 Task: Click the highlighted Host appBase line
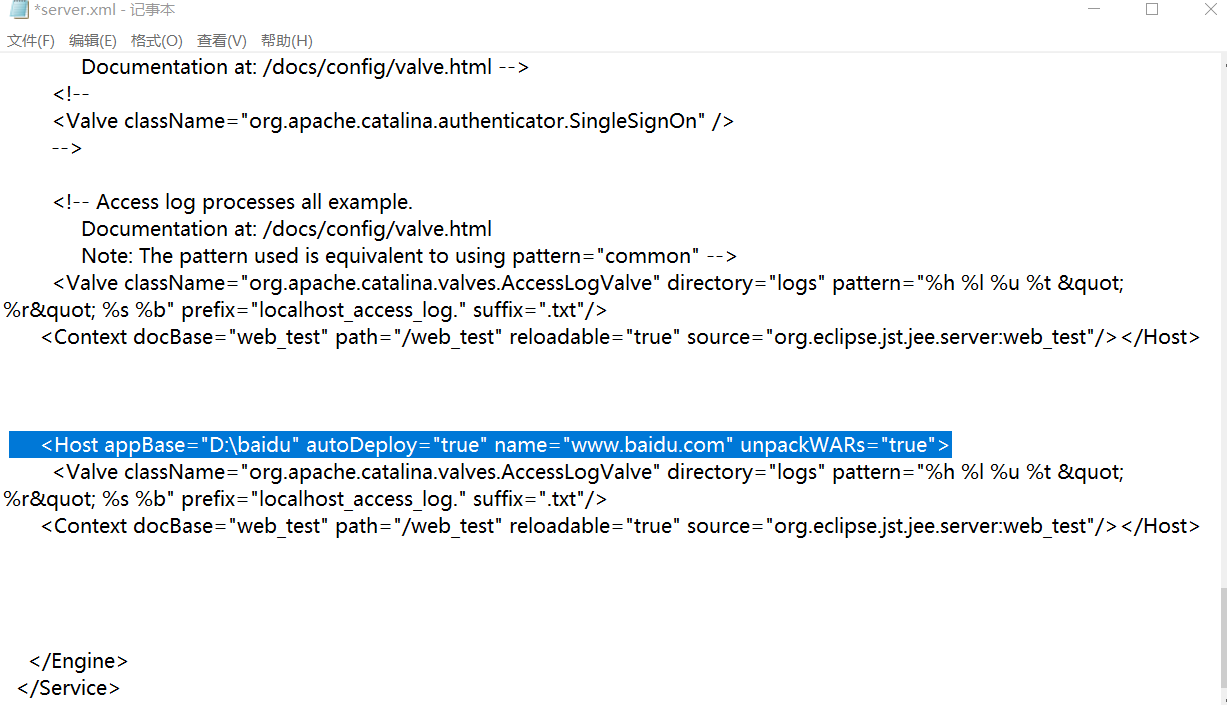coord(481,445)
